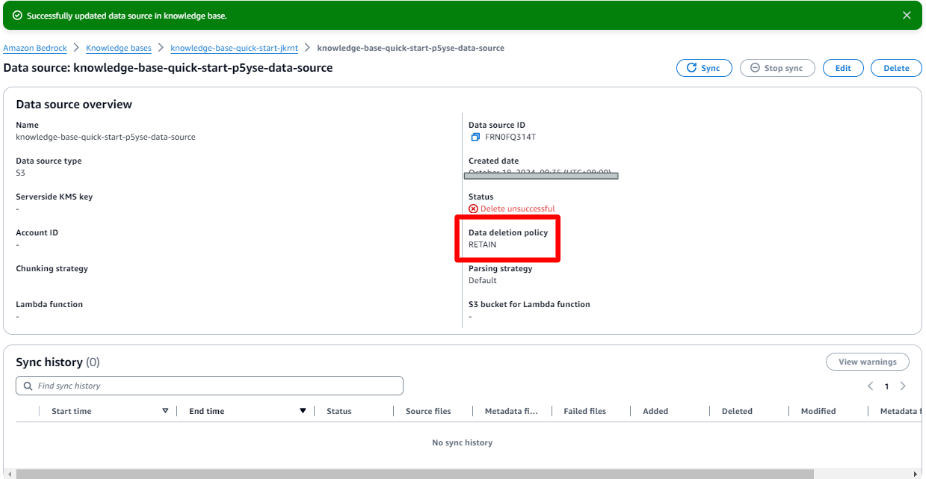Click the Delete unsuccessful error icon
Image resolution: width=926 pixels, height=479 pixels.
click(473, 208)
